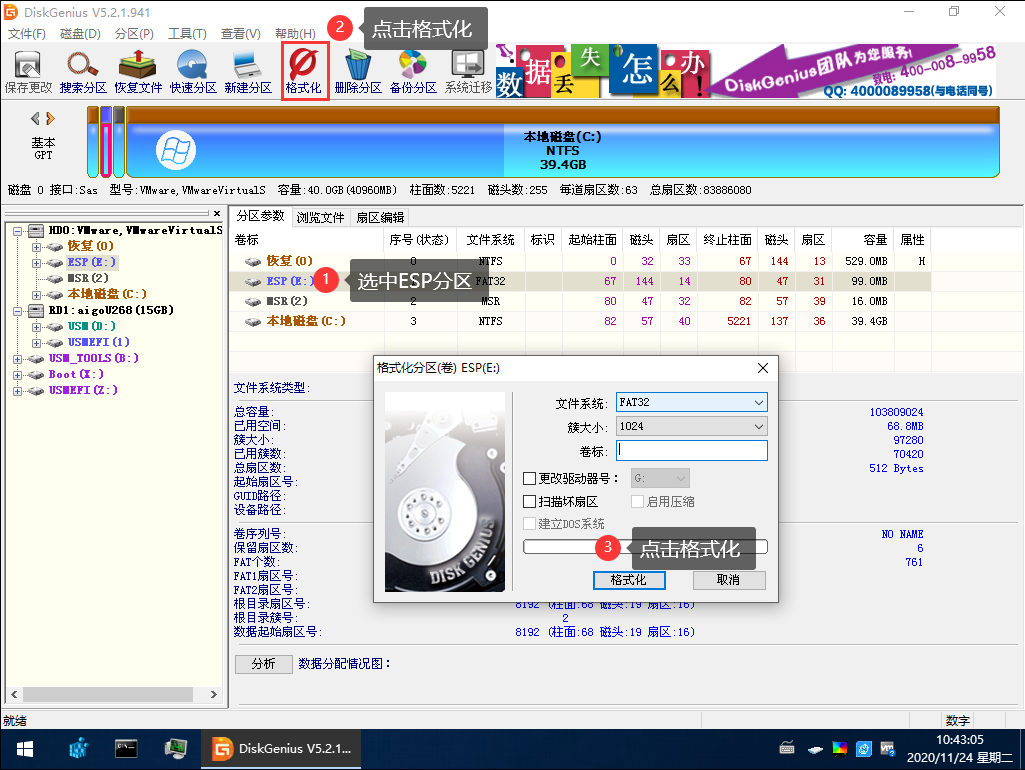Close the disk tree side panel
The image size is (1025, 770).
click(217, 213)
